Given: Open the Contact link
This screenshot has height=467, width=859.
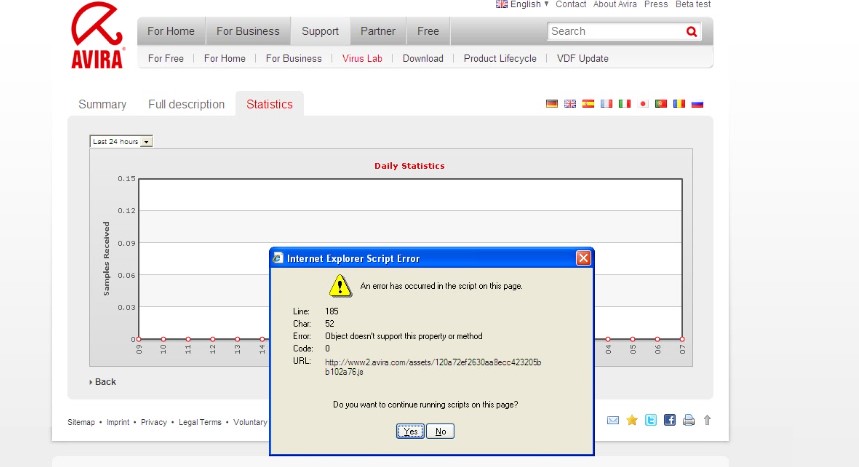Looking at the screenshot, I should pos(571,4).
